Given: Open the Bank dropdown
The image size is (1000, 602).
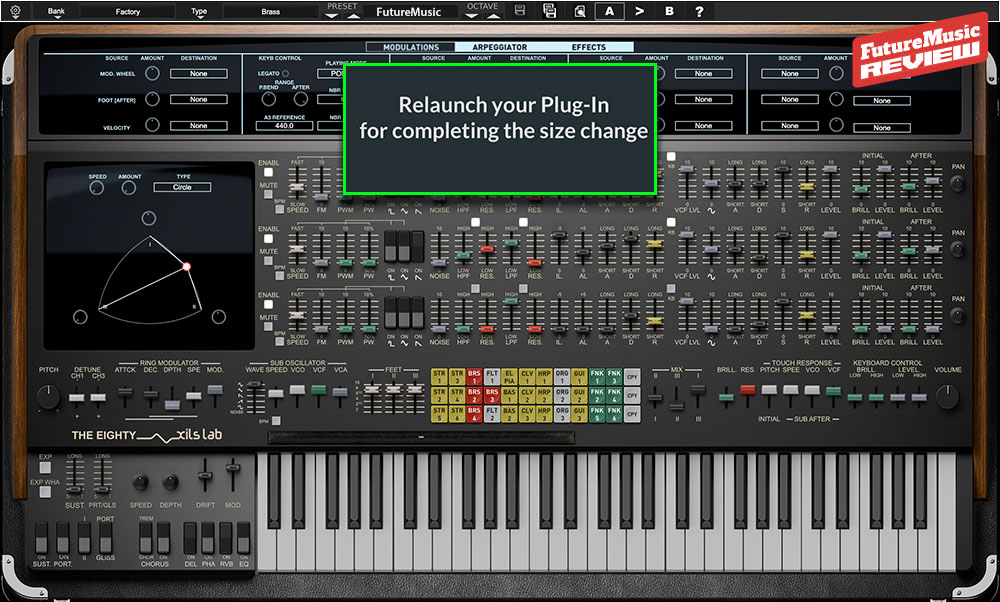Looking at the screenshot, I should tap(56, 11).
